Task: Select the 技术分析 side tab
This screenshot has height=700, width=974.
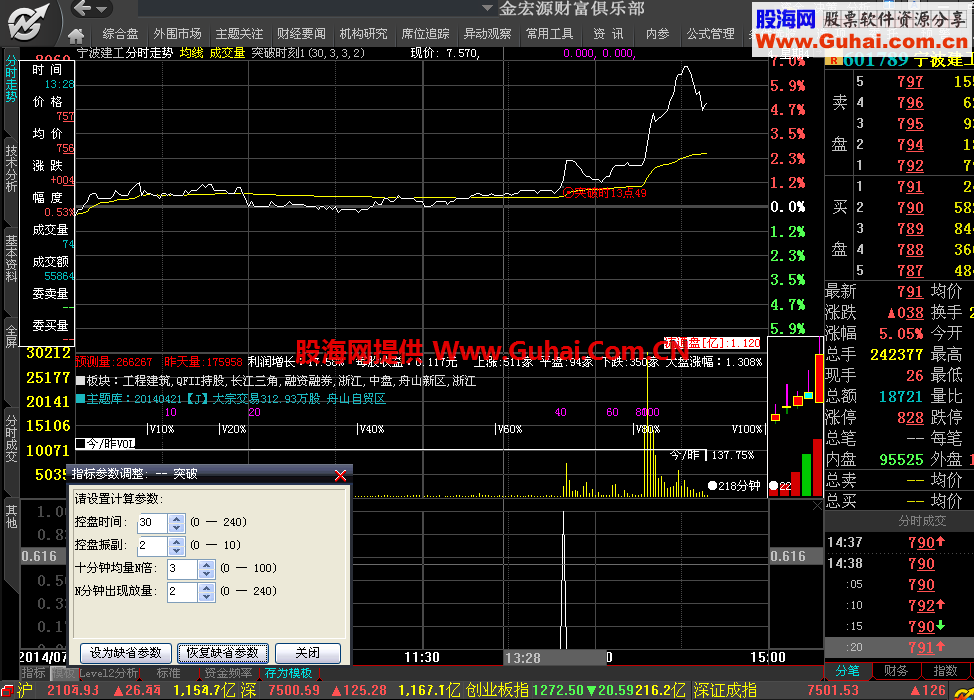Action: coord(10,168)
